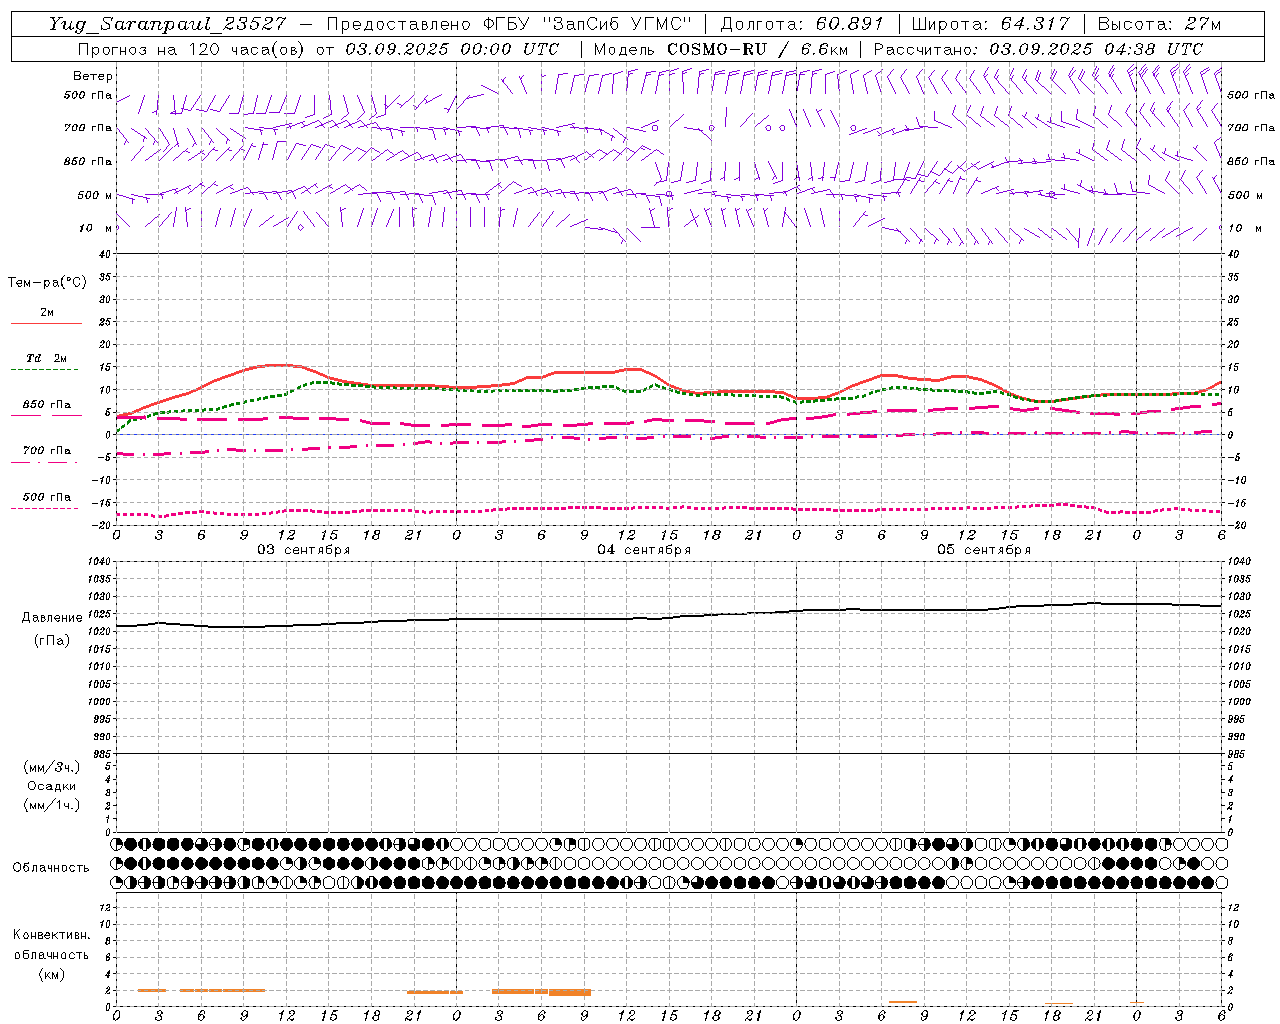Image resolution: width=1280 pixels, height=1024 pixels.
Task: Select the '(мм/1ч.)' precipitation unit label
Action: coord(52,805)
